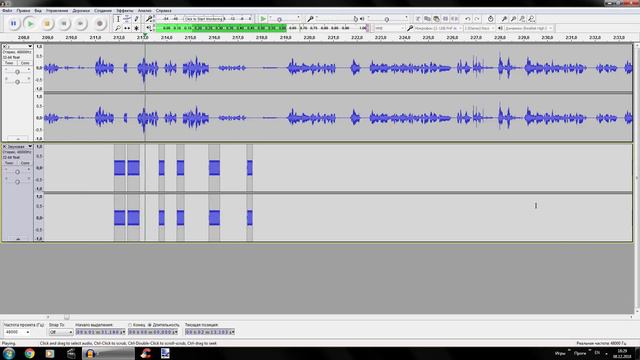Open the playback device dropdown
Screen dimensions: 640x360
click(x=529, y=28)
